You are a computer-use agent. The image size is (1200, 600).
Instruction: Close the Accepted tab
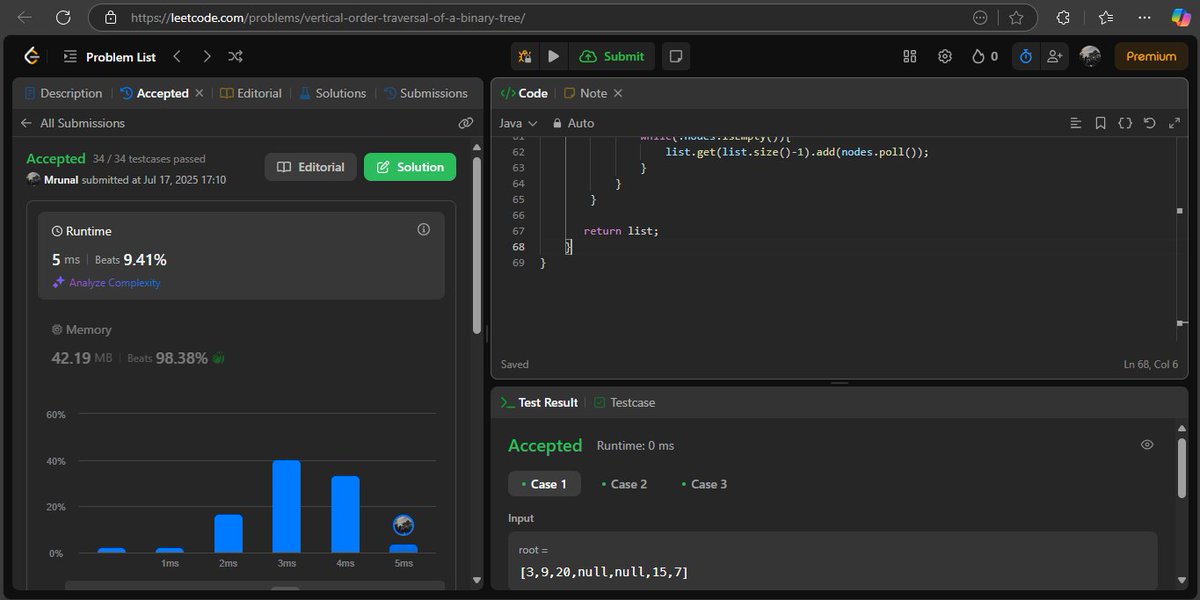click(199, 93)
